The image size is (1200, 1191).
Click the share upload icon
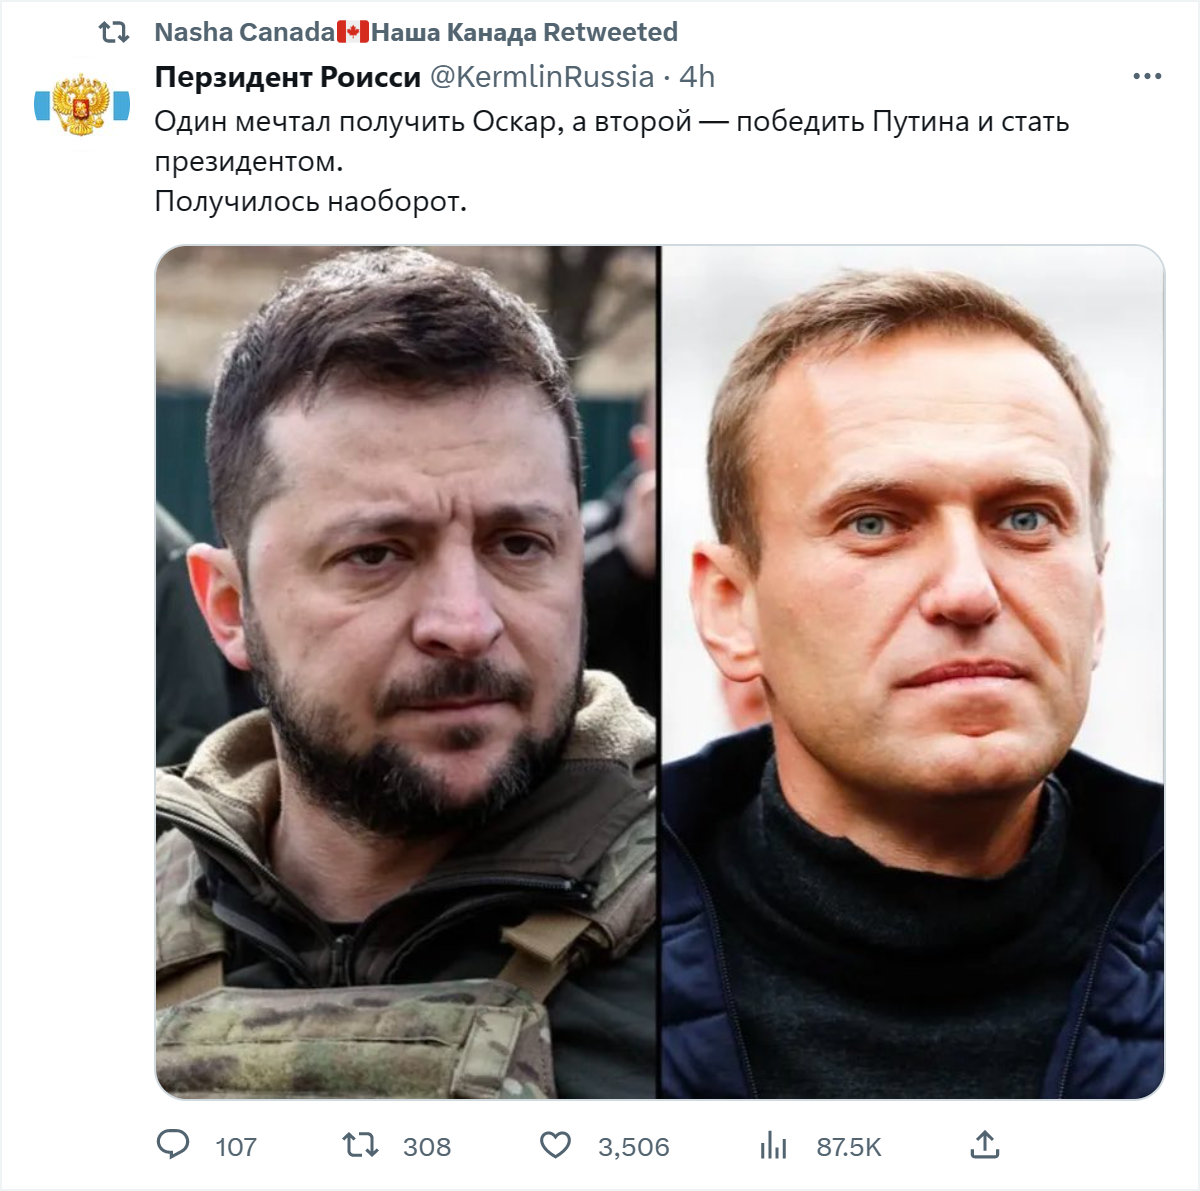click(985, 1145)
